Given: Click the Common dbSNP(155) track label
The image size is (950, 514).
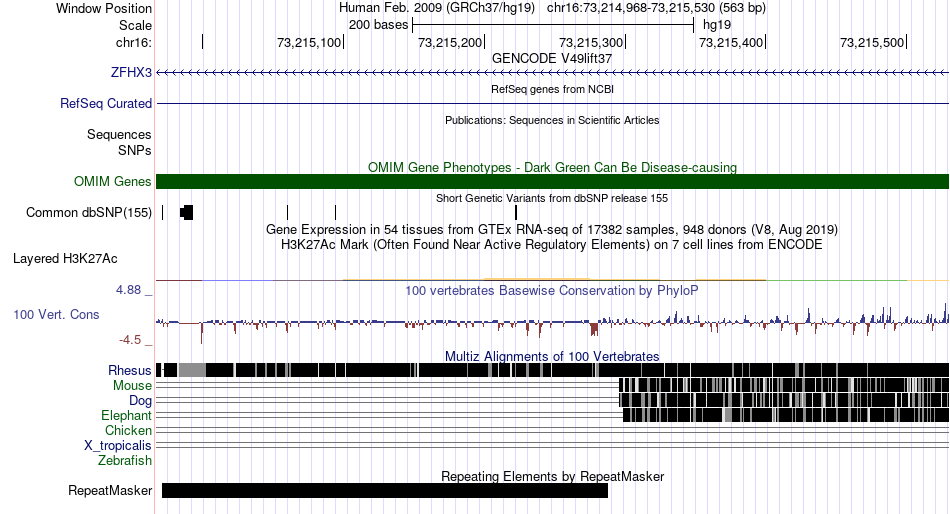Looking at the screenshot, I should point(89,212).
